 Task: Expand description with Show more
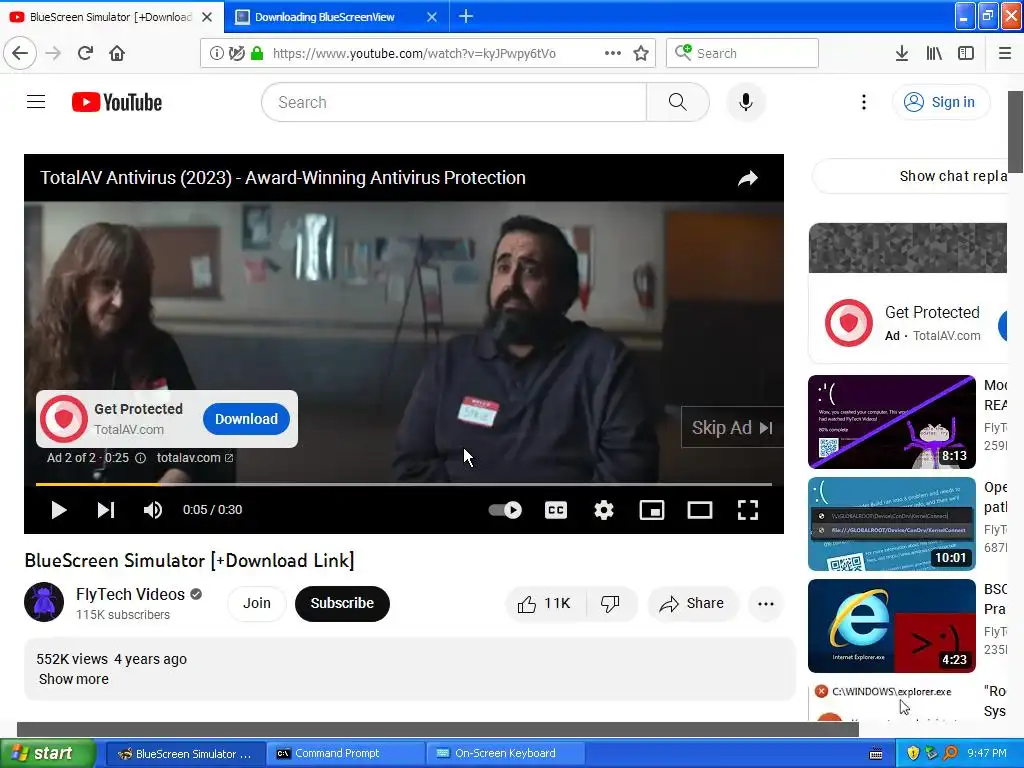(x=74, y=679)
